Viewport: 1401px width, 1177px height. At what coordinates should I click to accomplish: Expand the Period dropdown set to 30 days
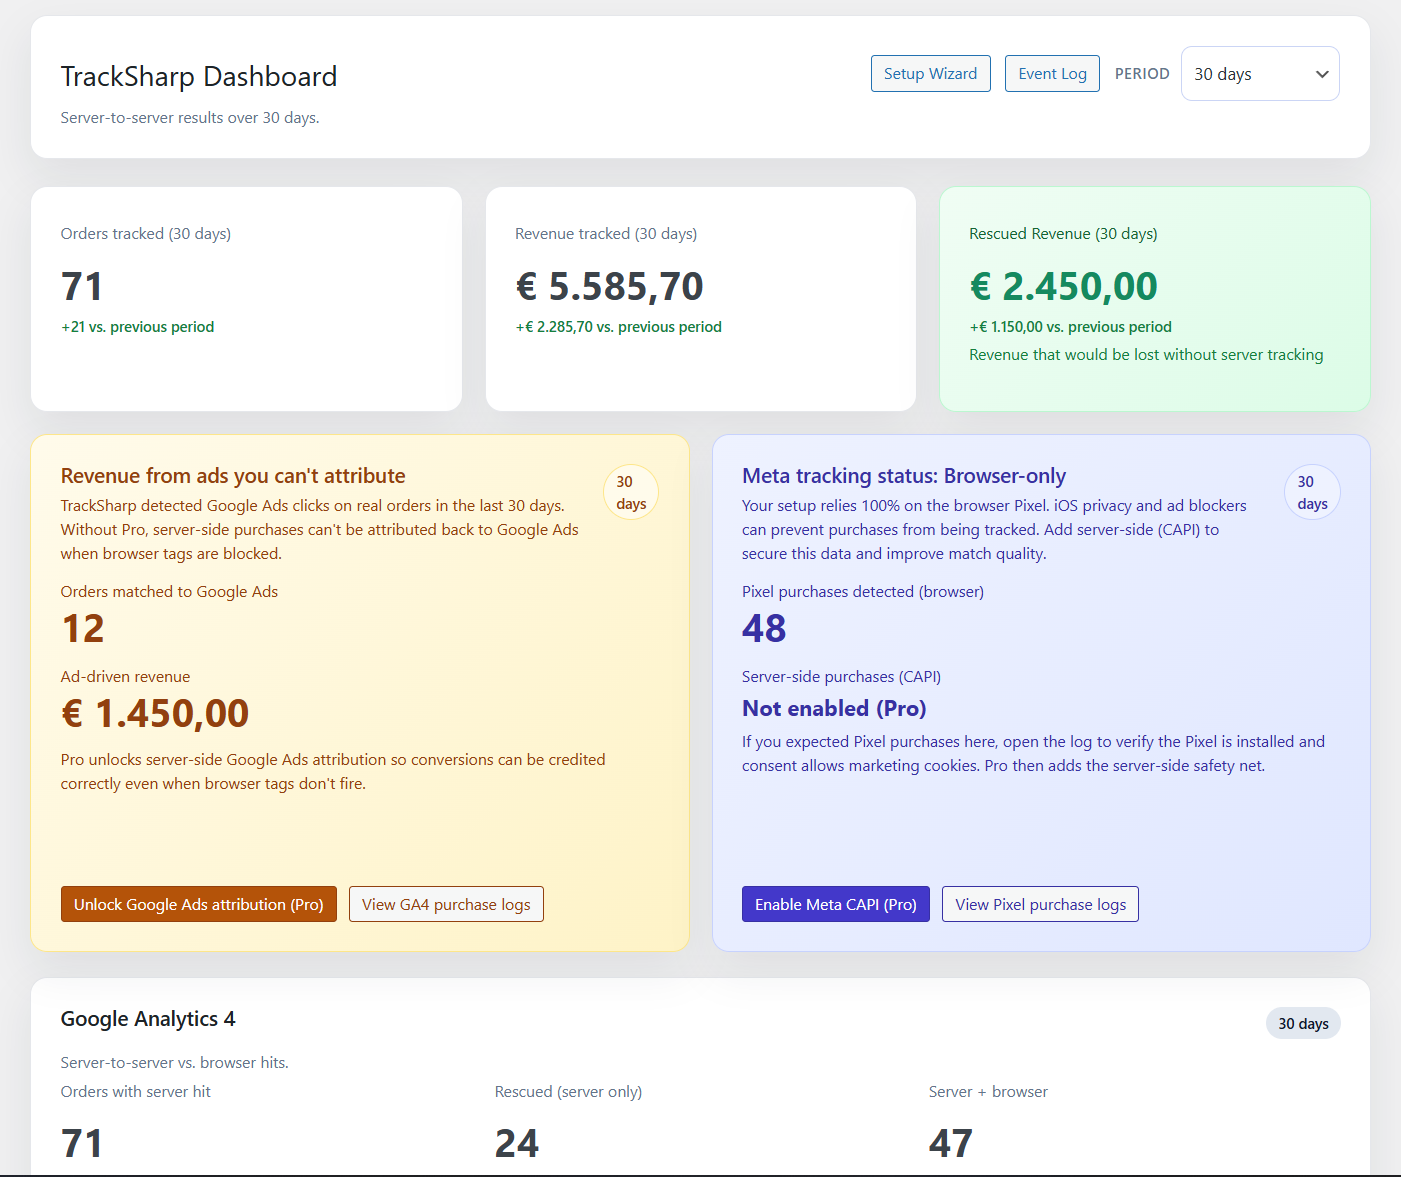pos(1260,74)
